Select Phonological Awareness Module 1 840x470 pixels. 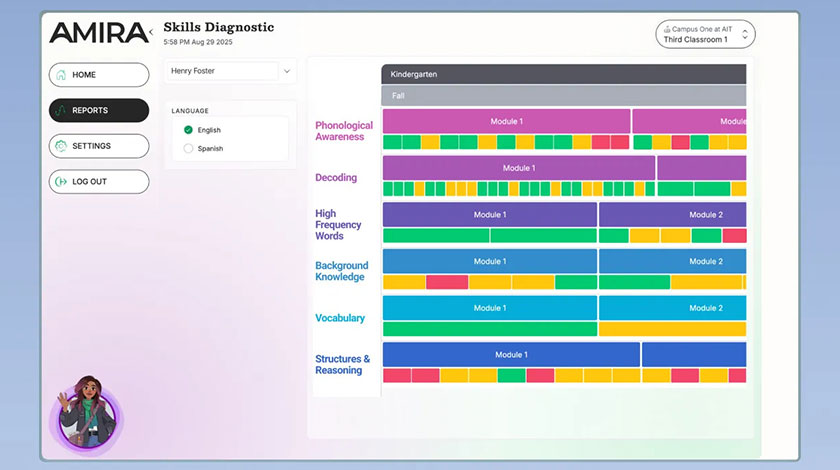[x=506, y=121]
